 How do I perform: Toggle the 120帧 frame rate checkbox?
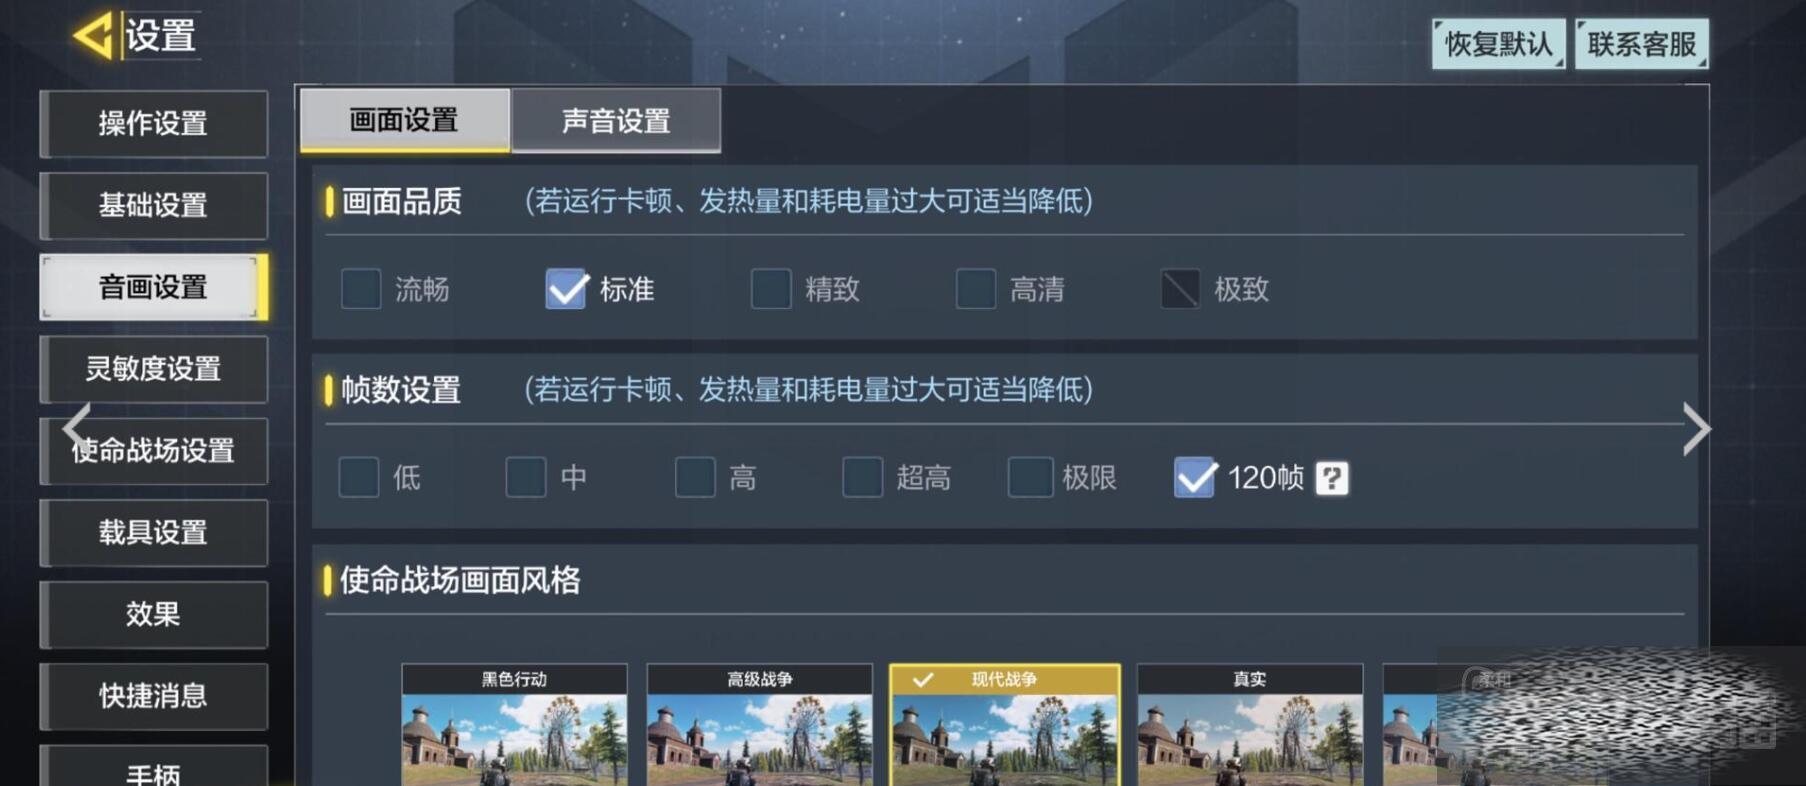tap(1195, 477)
